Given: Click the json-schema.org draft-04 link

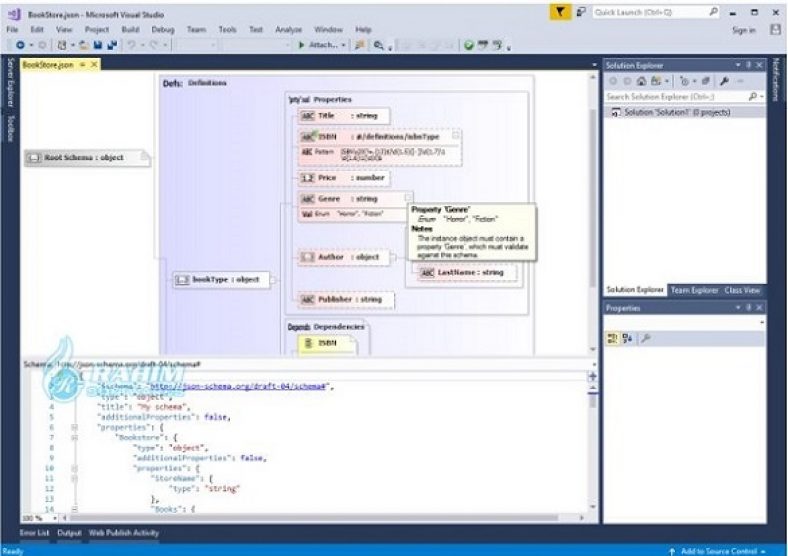Looking at the screenshot, I should coord(238,386).
